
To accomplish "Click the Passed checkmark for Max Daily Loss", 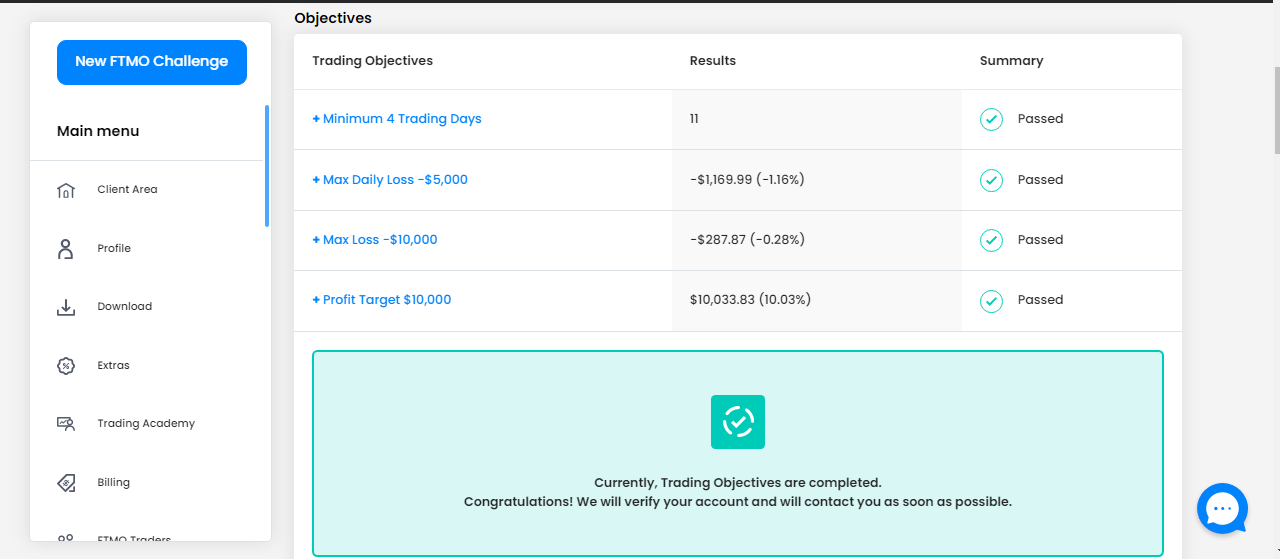I will pyautogui.click(x=991, y=180).
